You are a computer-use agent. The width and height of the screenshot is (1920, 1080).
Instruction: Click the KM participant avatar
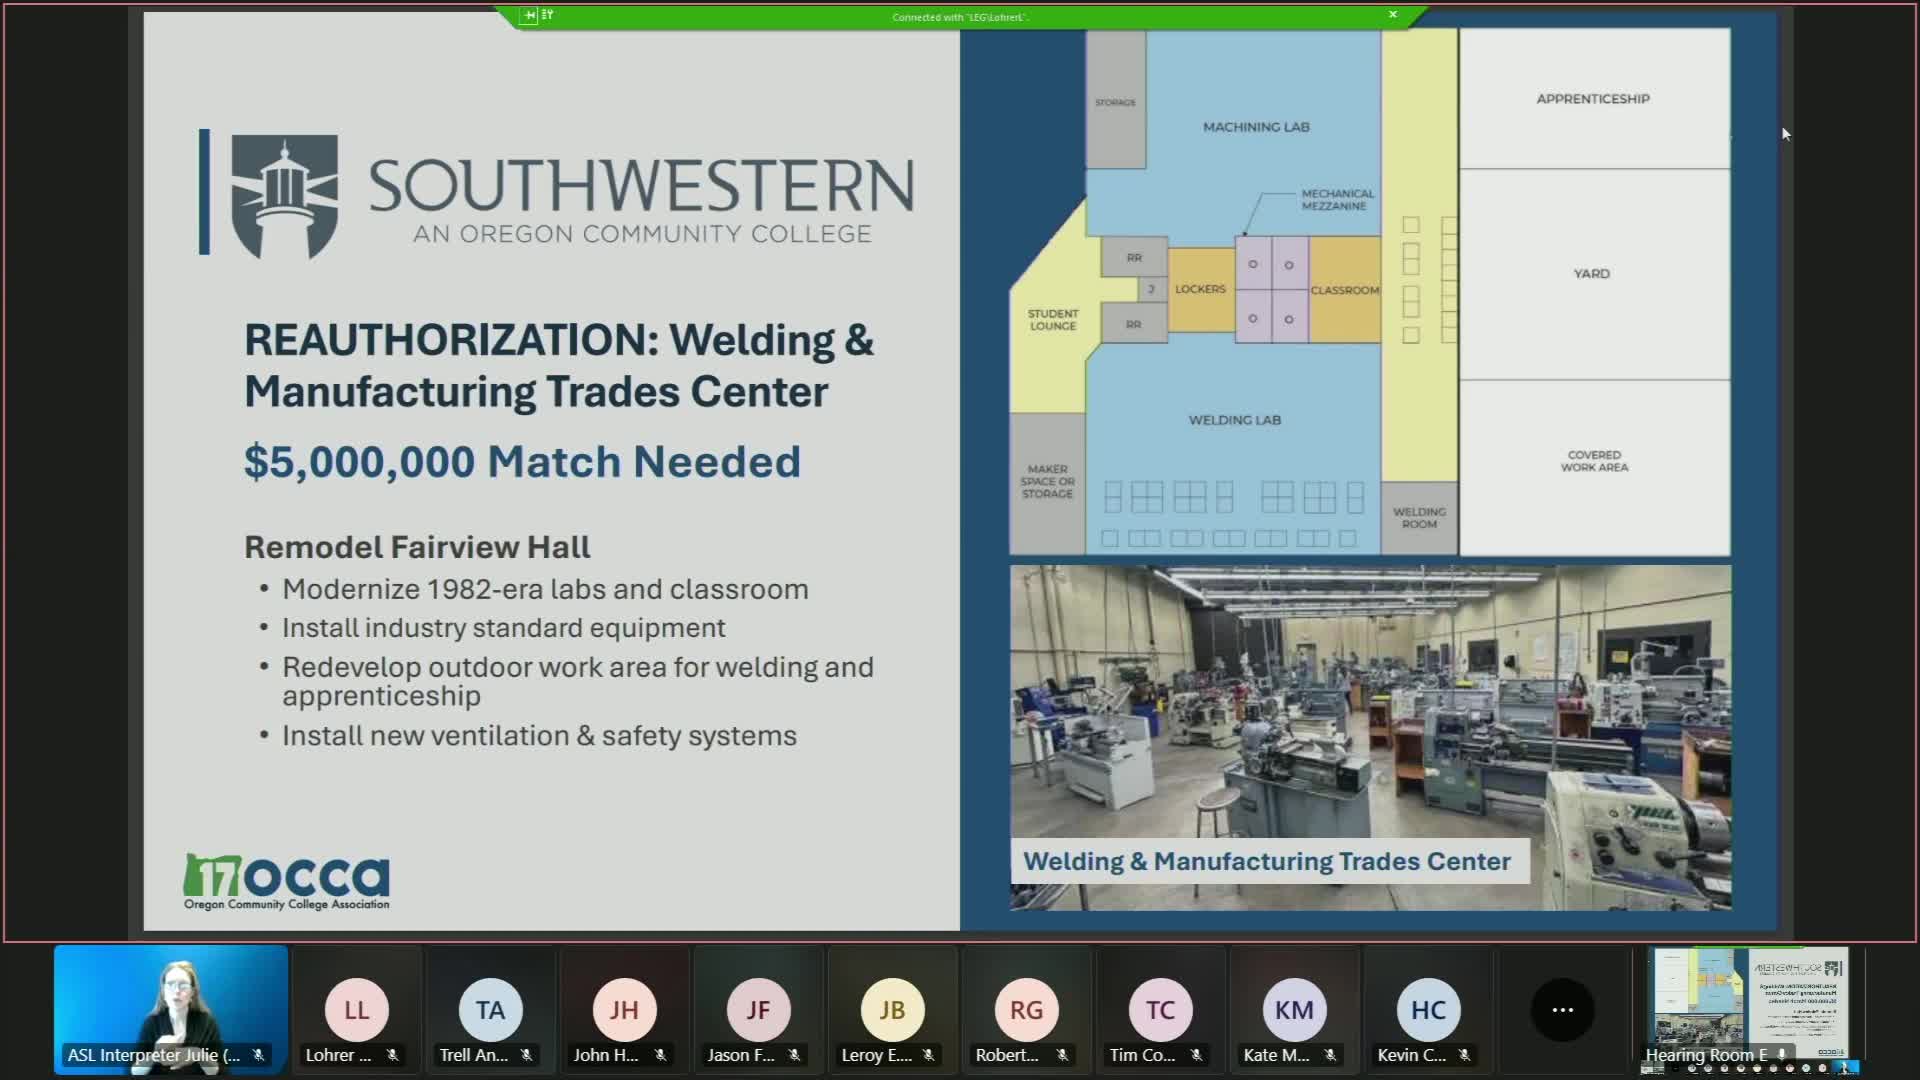[1295, 1010]
